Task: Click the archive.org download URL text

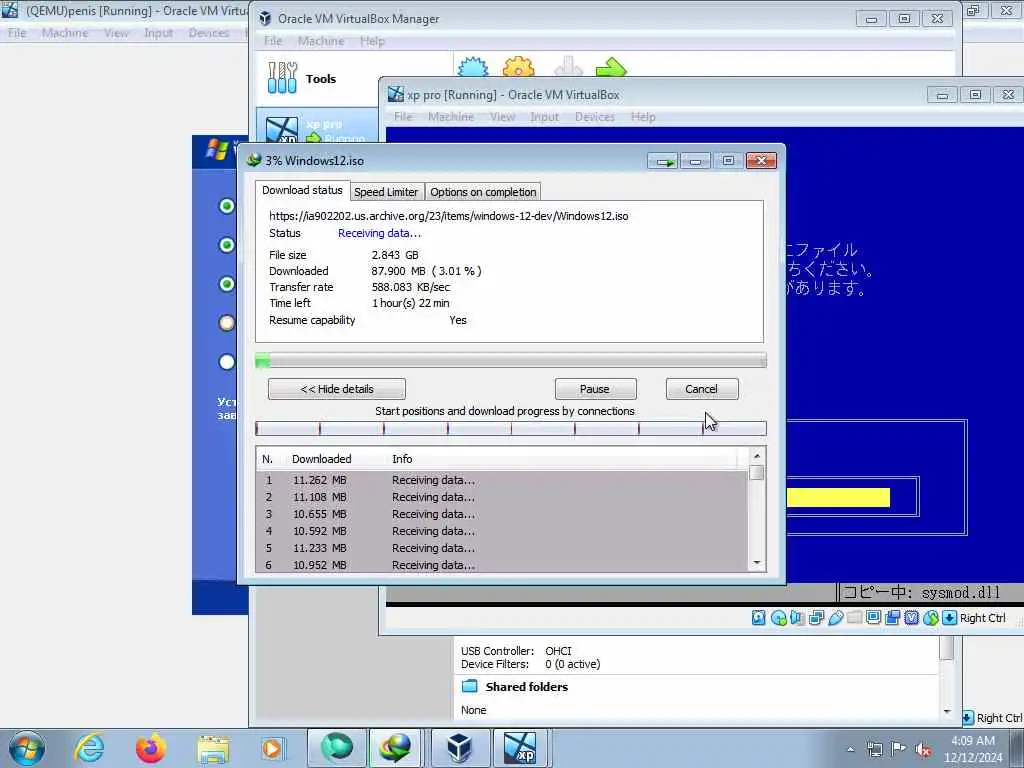Action: point(449,216)
